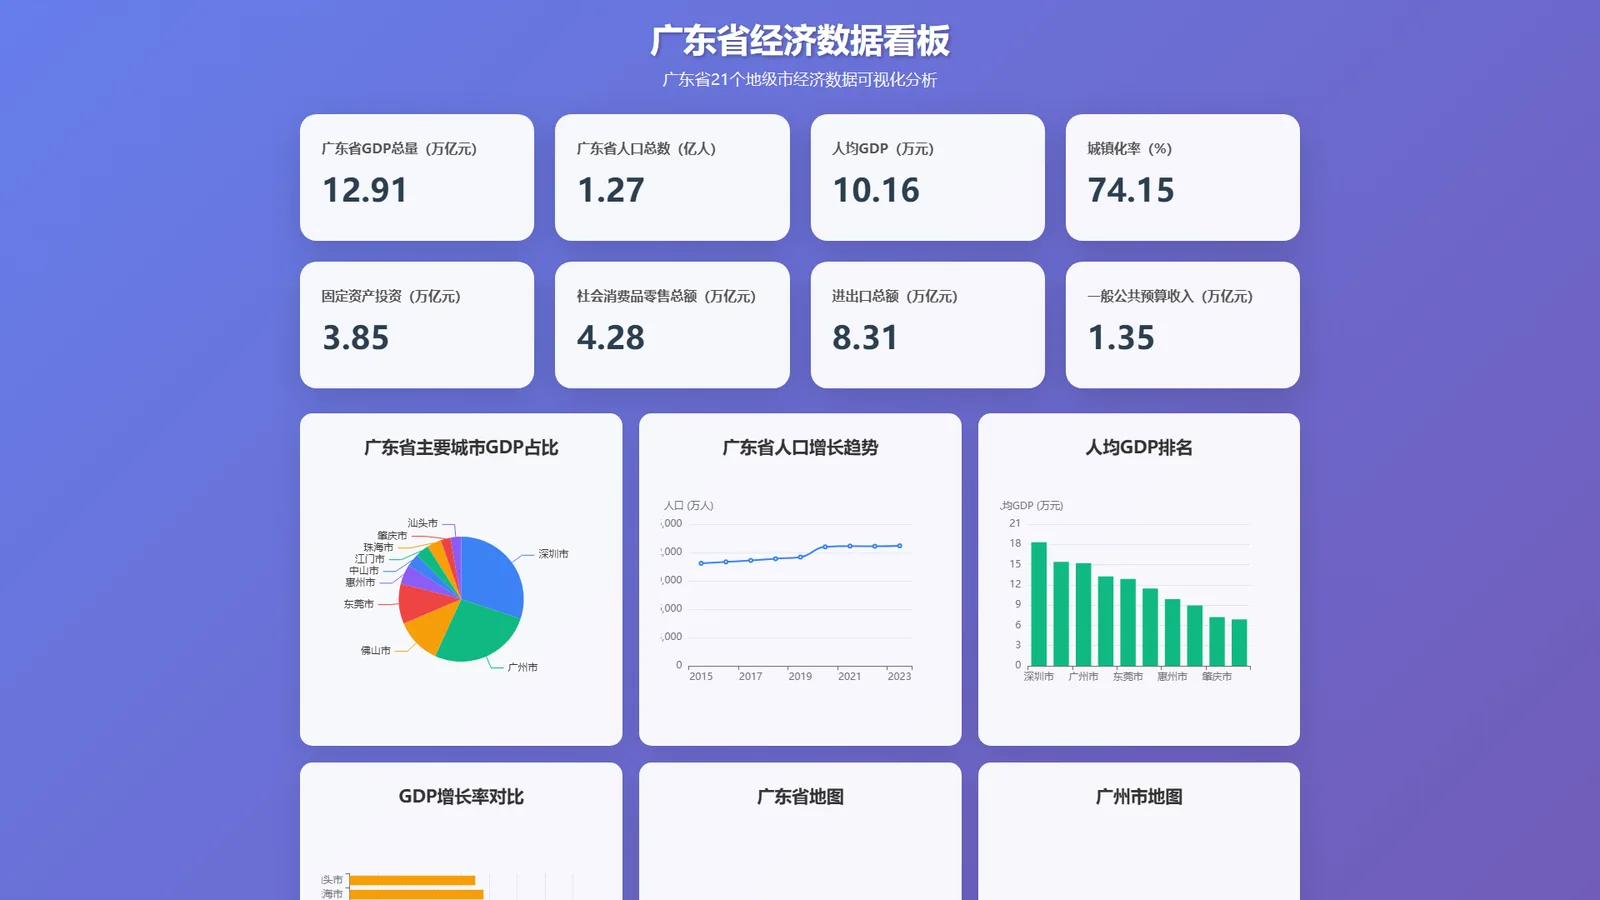Select the 人均GDP value 10.16
The image size is (1600, 900).
[x=876, y=190]
